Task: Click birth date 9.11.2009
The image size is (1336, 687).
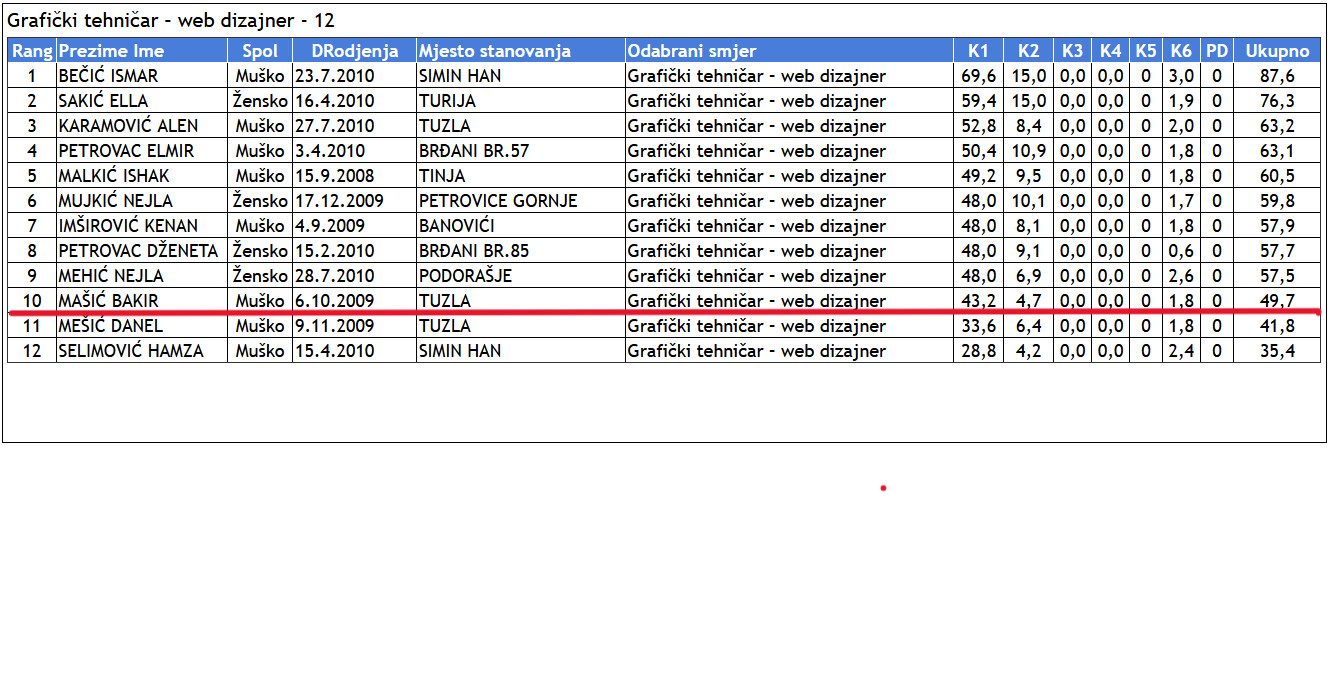Action: 334,326
